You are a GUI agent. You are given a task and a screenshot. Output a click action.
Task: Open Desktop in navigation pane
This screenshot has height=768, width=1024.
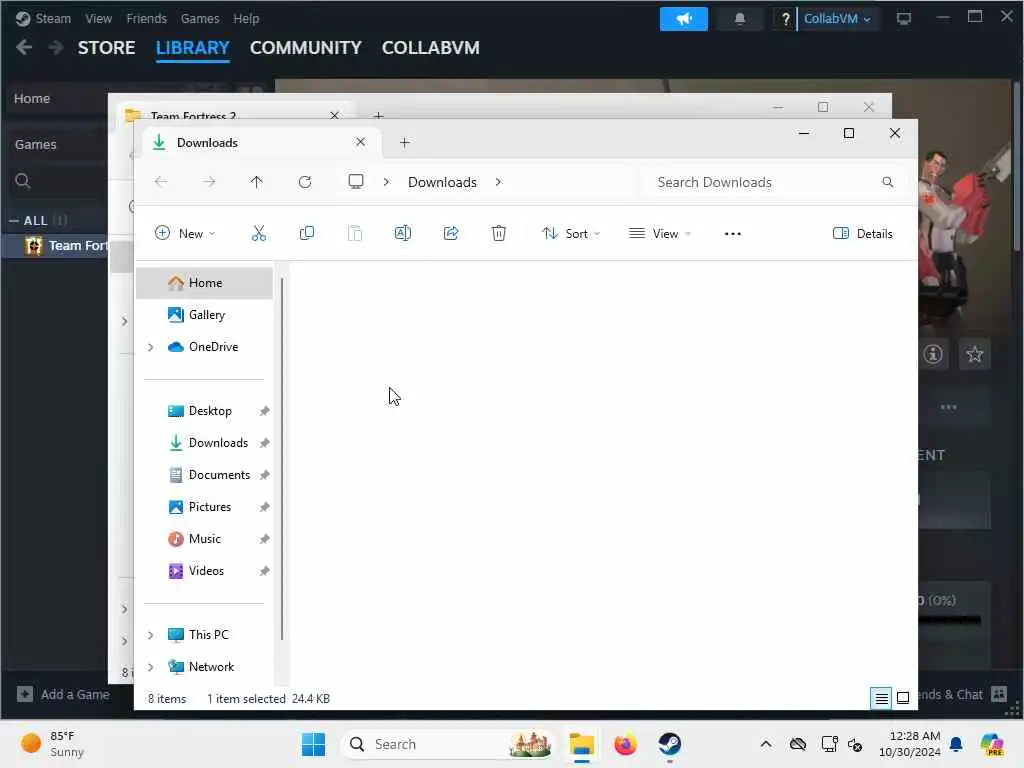pos(204,411)
